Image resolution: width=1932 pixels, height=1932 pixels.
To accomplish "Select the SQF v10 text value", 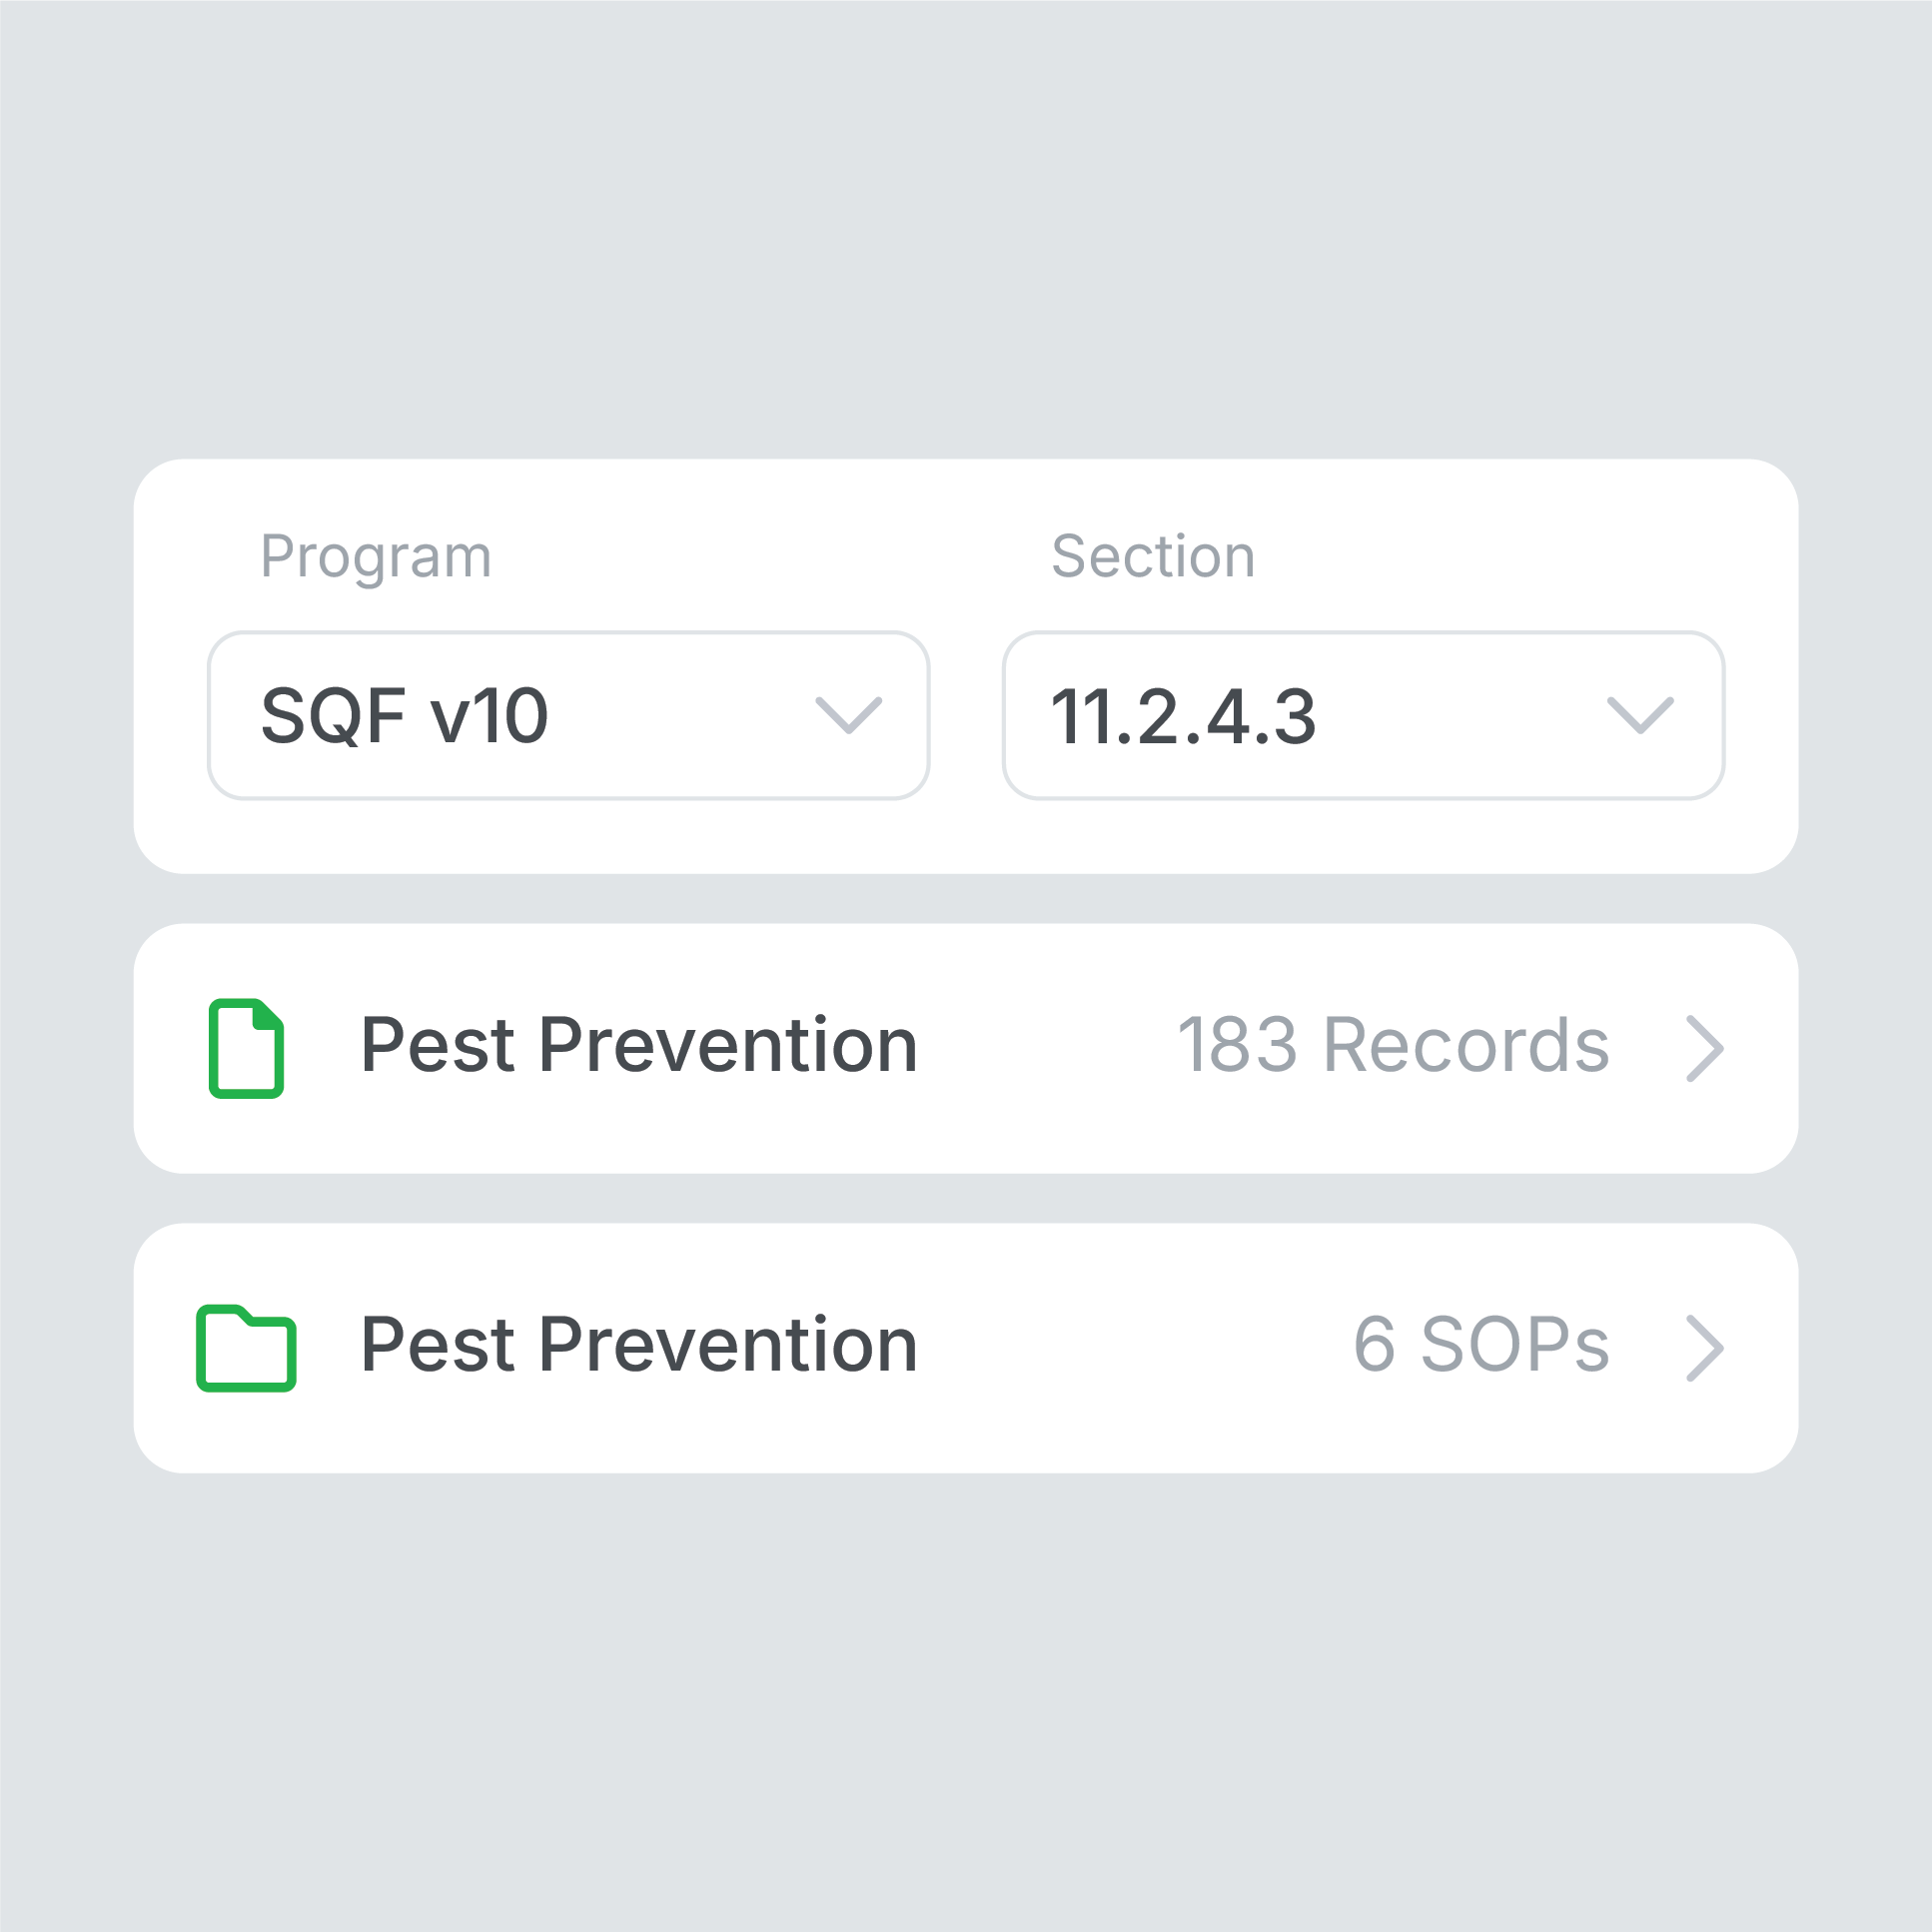I will 404,716.
